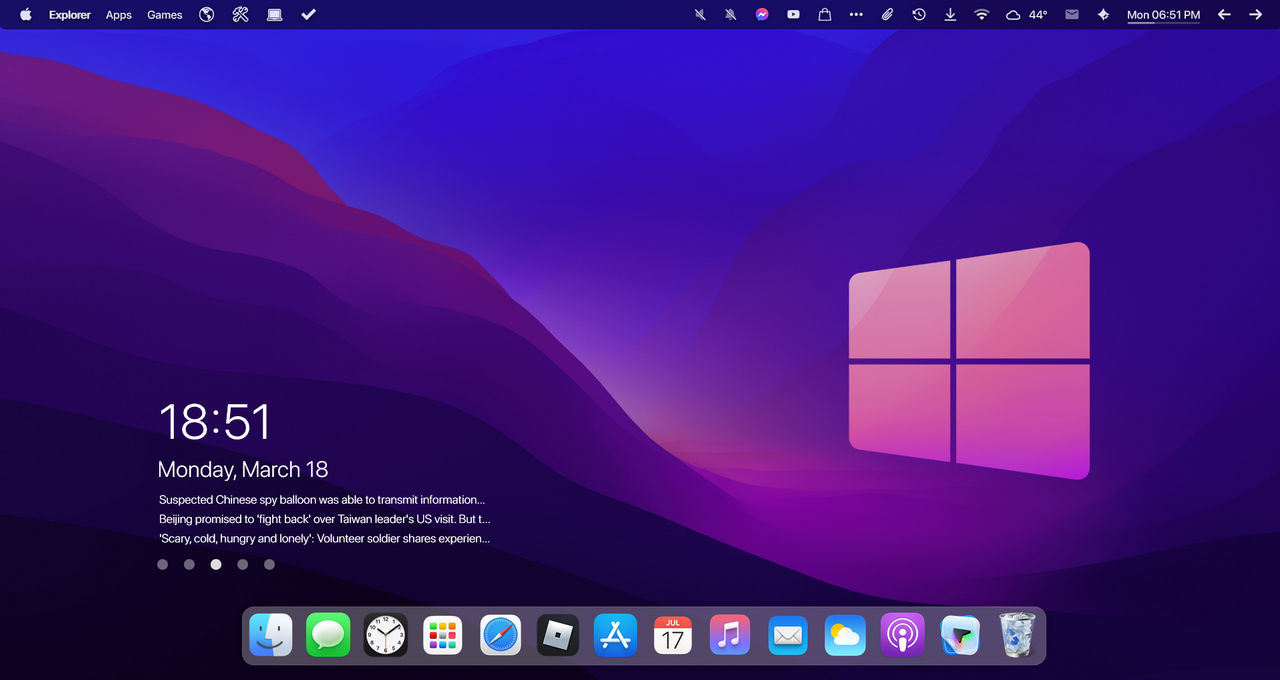Click the four-point star icon
The image size is (1280, 680).
tap(1103, 15)
